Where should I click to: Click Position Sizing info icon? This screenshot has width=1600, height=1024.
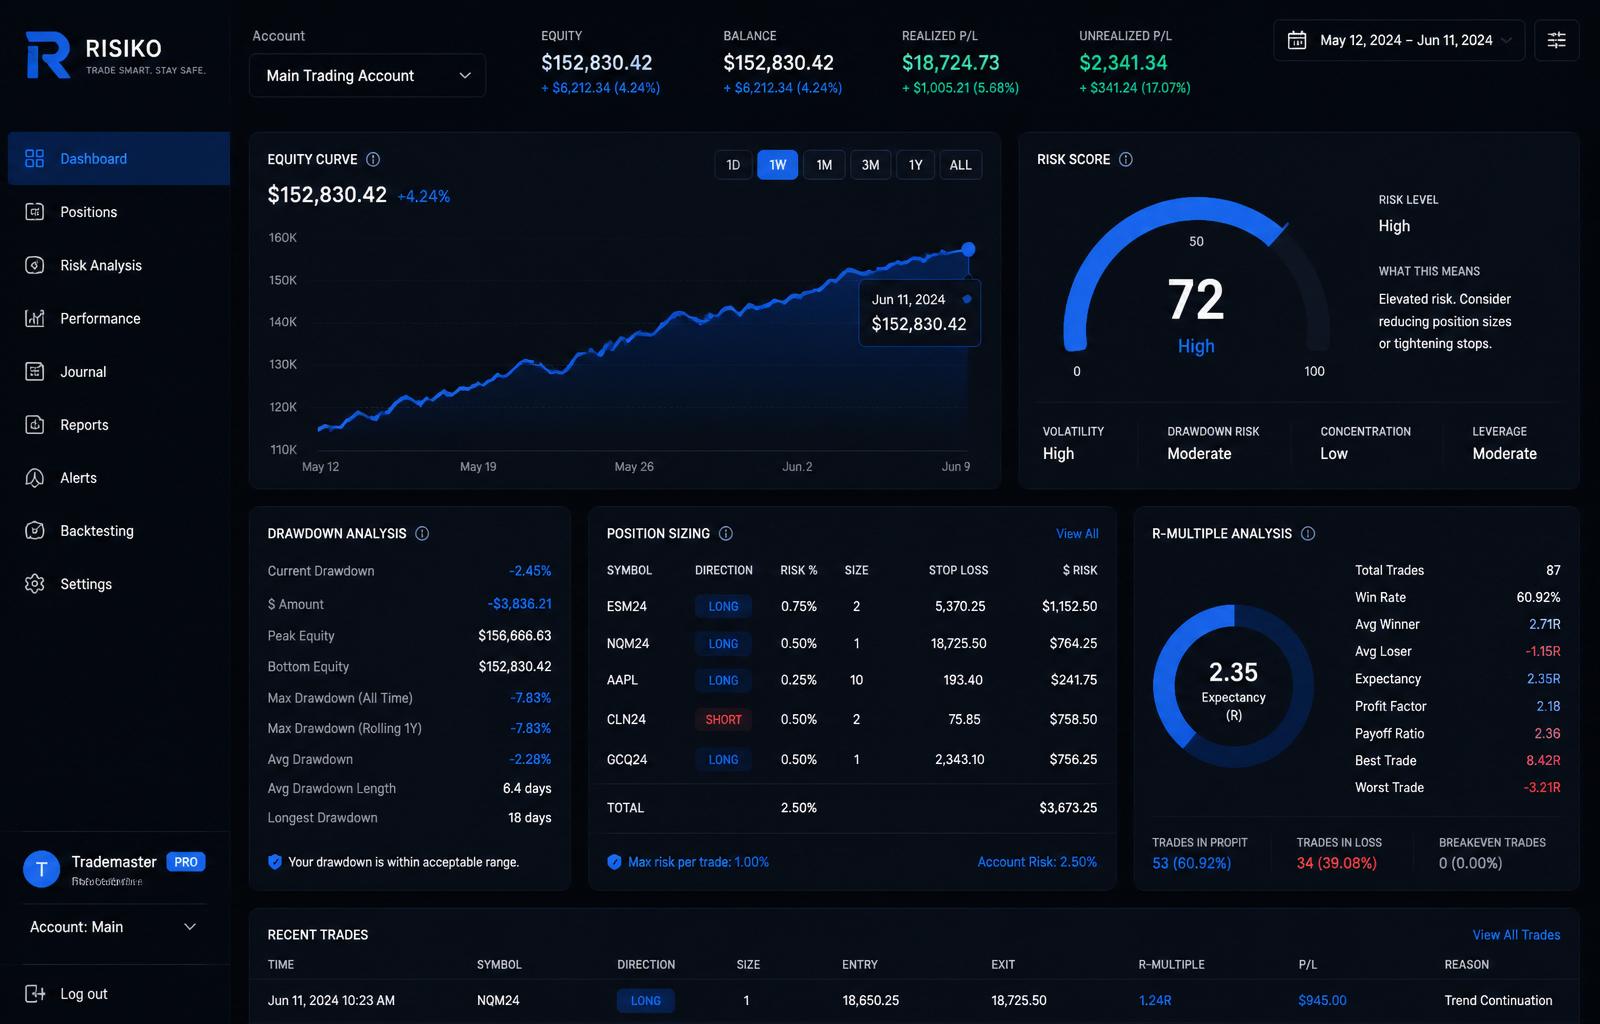[x=726, y=533]
